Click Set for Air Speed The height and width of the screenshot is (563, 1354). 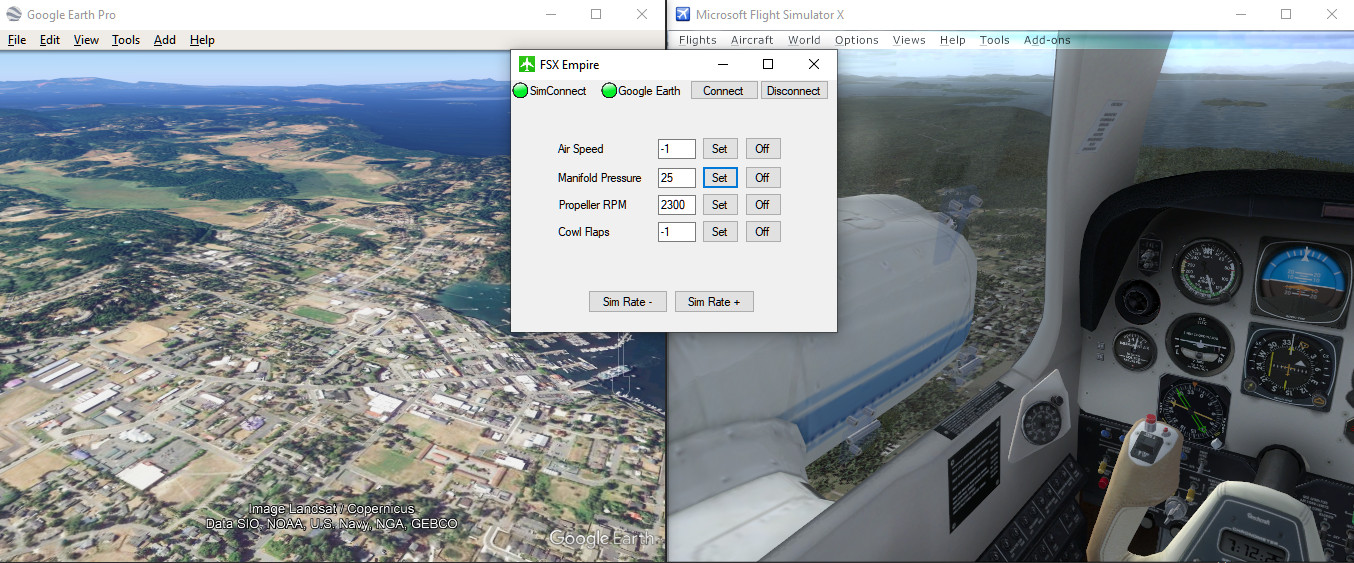(x=720, y=149)
